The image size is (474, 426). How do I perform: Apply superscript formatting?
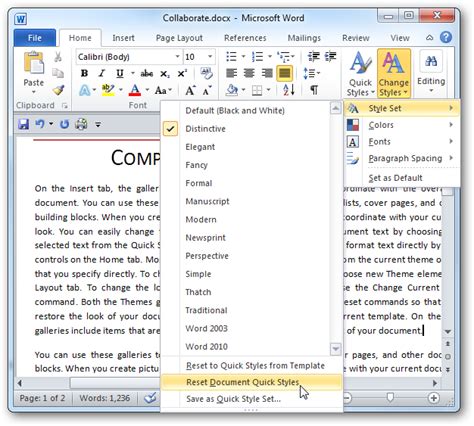182,73
